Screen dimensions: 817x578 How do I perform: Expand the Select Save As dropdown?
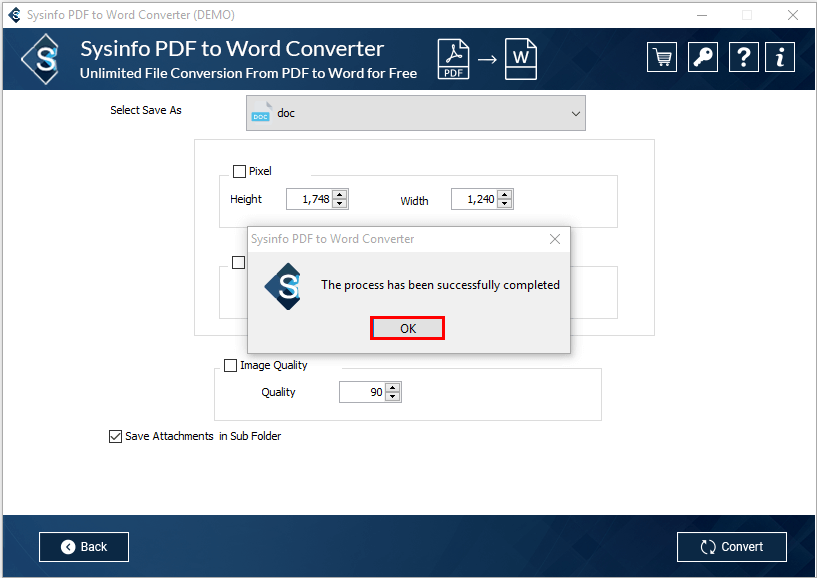(416, 113)
